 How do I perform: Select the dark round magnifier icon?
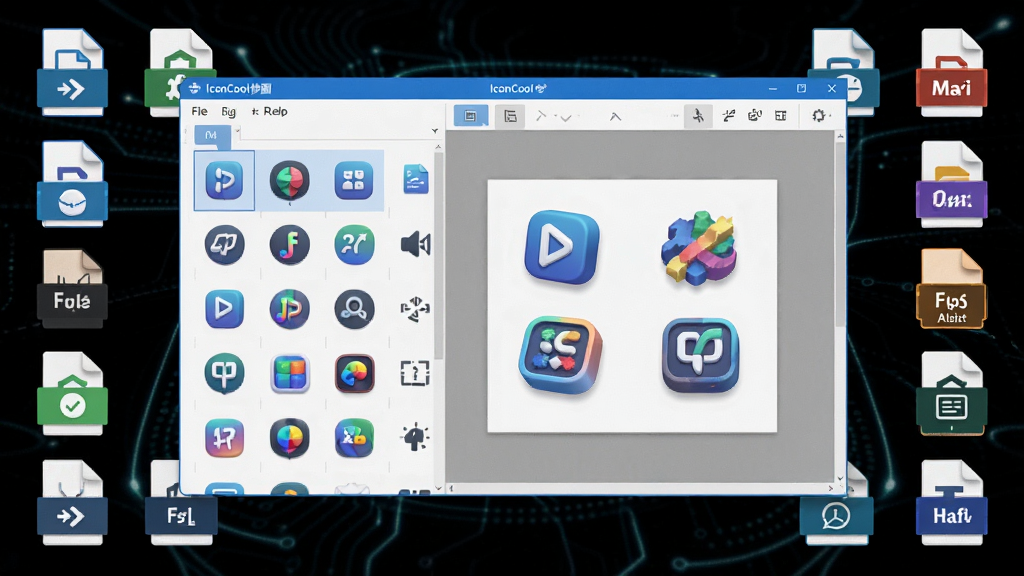354,309
